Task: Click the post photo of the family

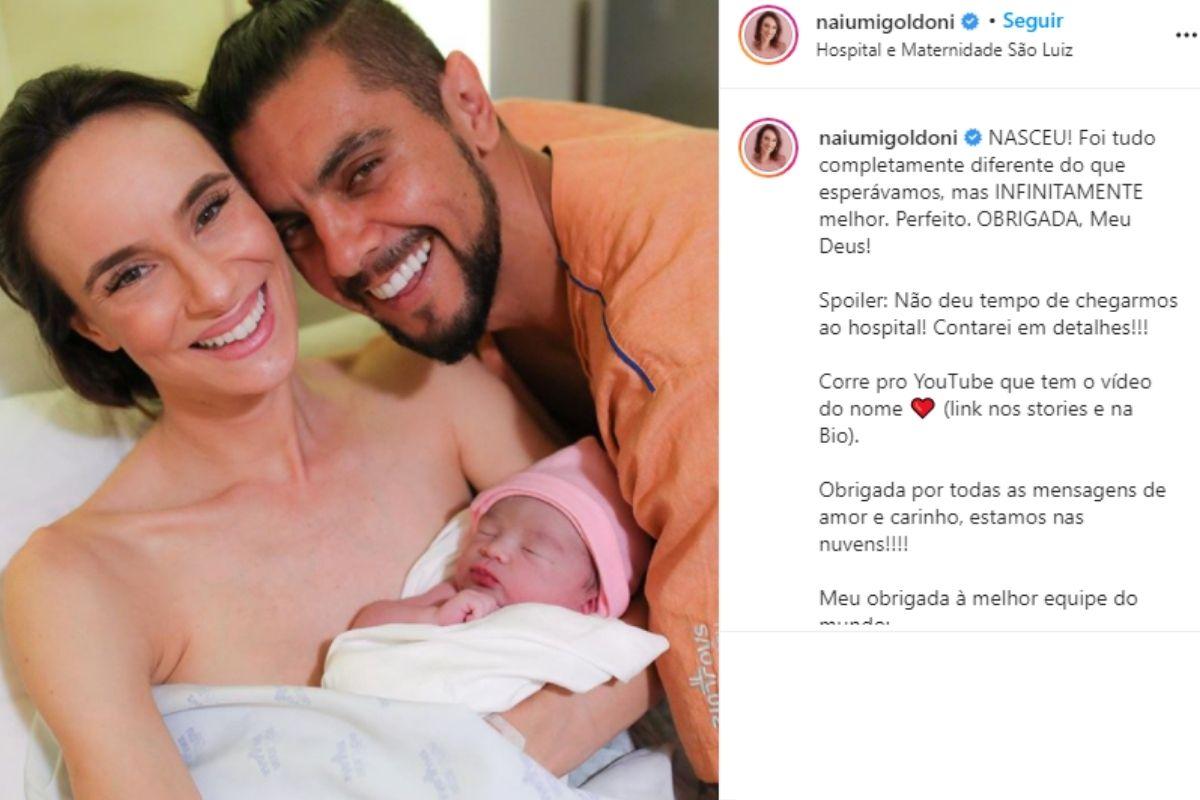Action: click(359, 400)
